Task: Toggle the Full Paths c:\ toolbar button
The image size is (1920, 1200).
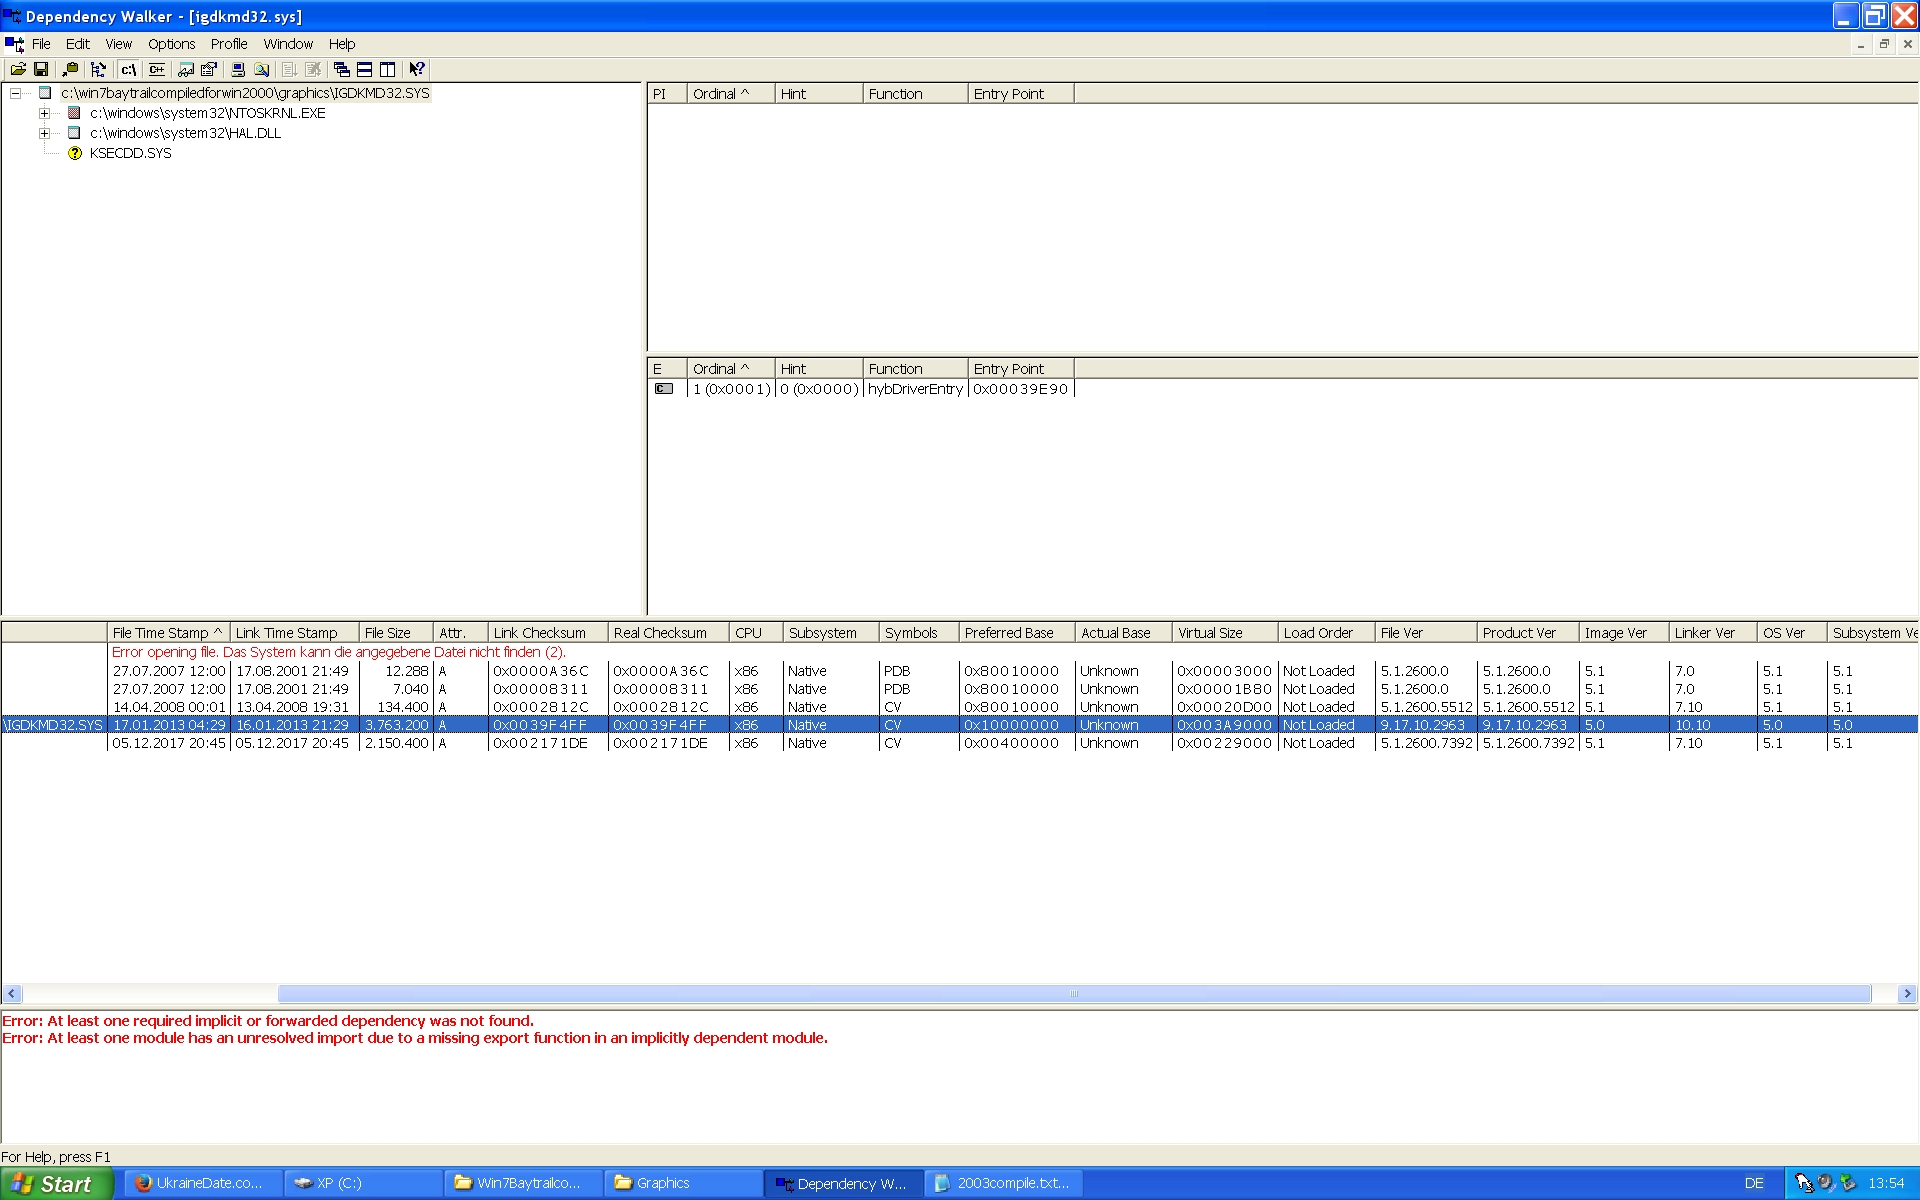Action: 128,69
